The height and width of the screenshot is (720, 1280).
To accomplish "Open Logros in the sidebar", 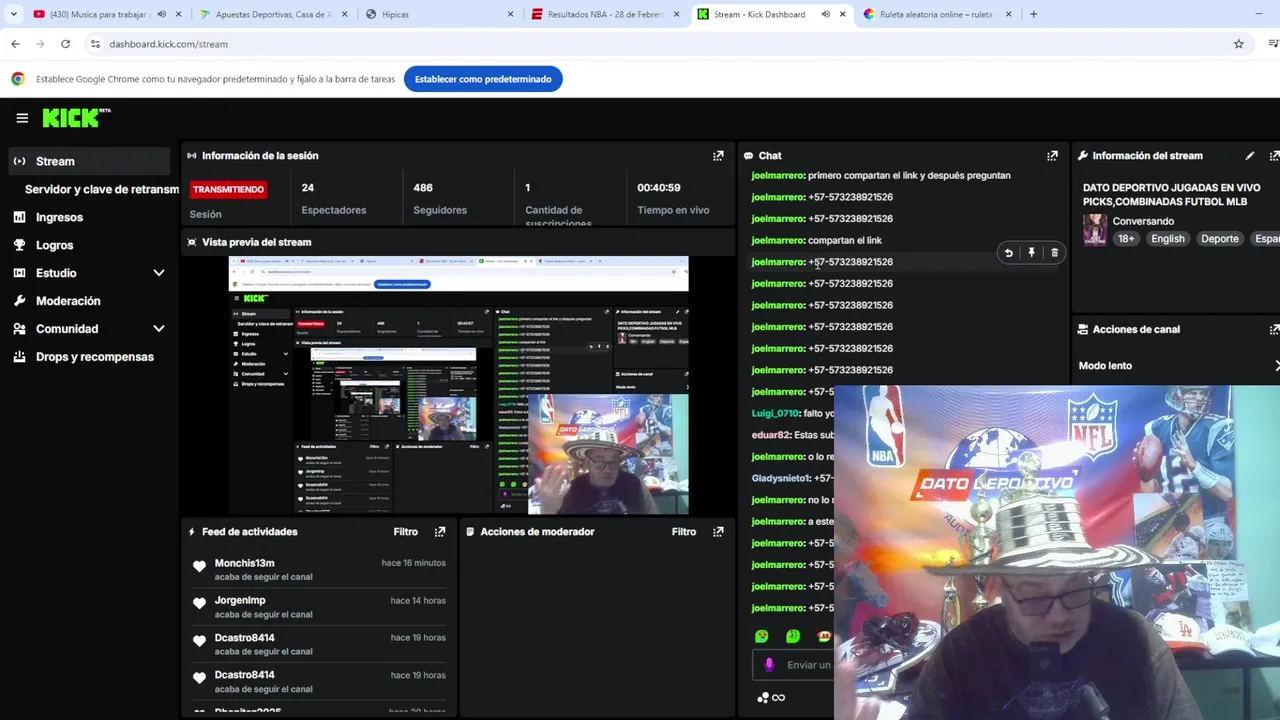I will pyautogui.click(x=54, y=245).
